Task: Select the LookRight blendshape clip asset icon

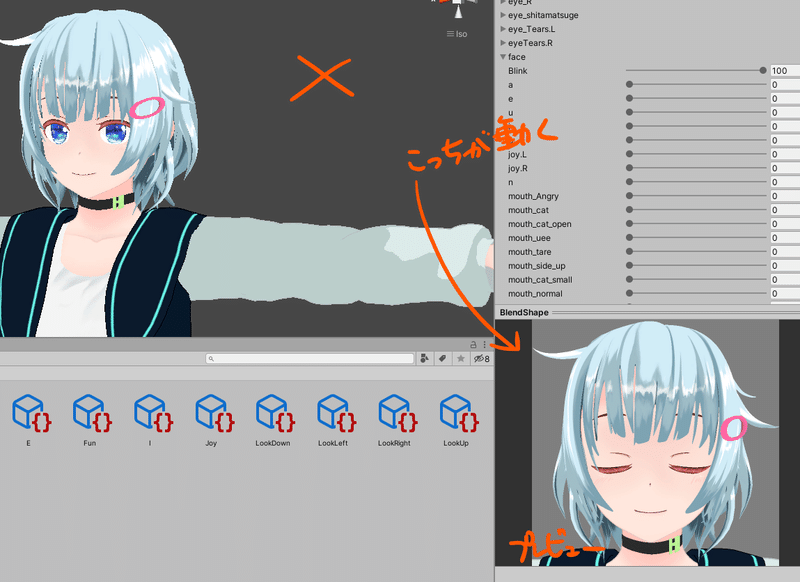Action: [x=398, y=413]
